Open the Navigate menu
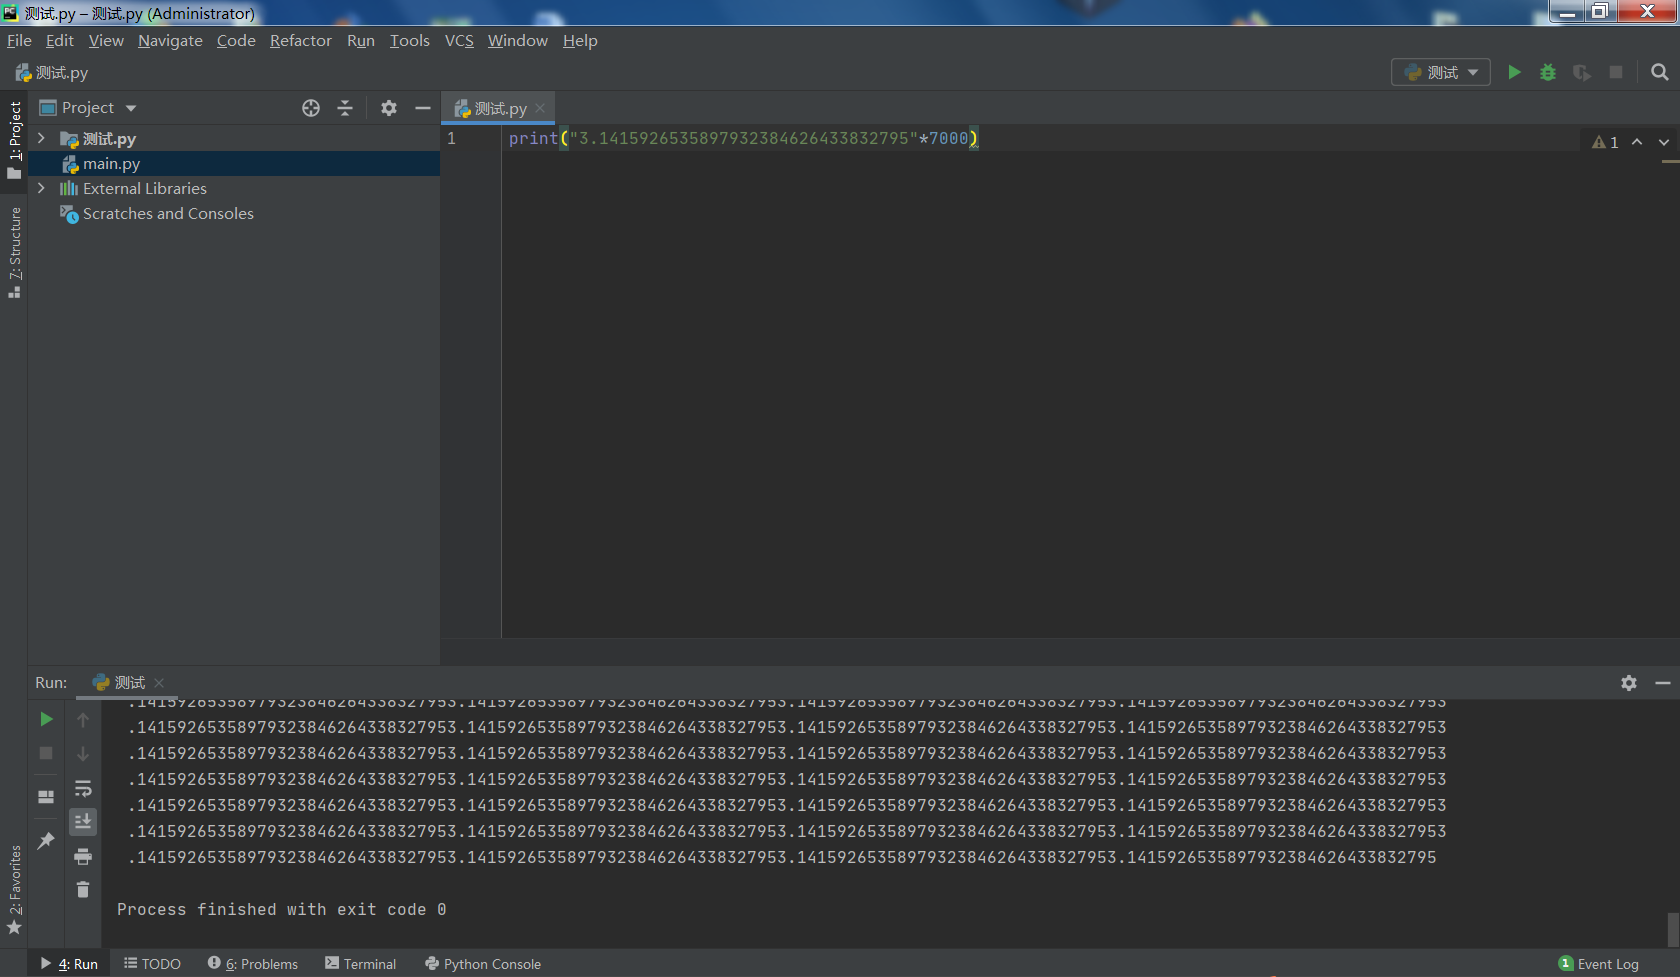 (x=170, y=40)
